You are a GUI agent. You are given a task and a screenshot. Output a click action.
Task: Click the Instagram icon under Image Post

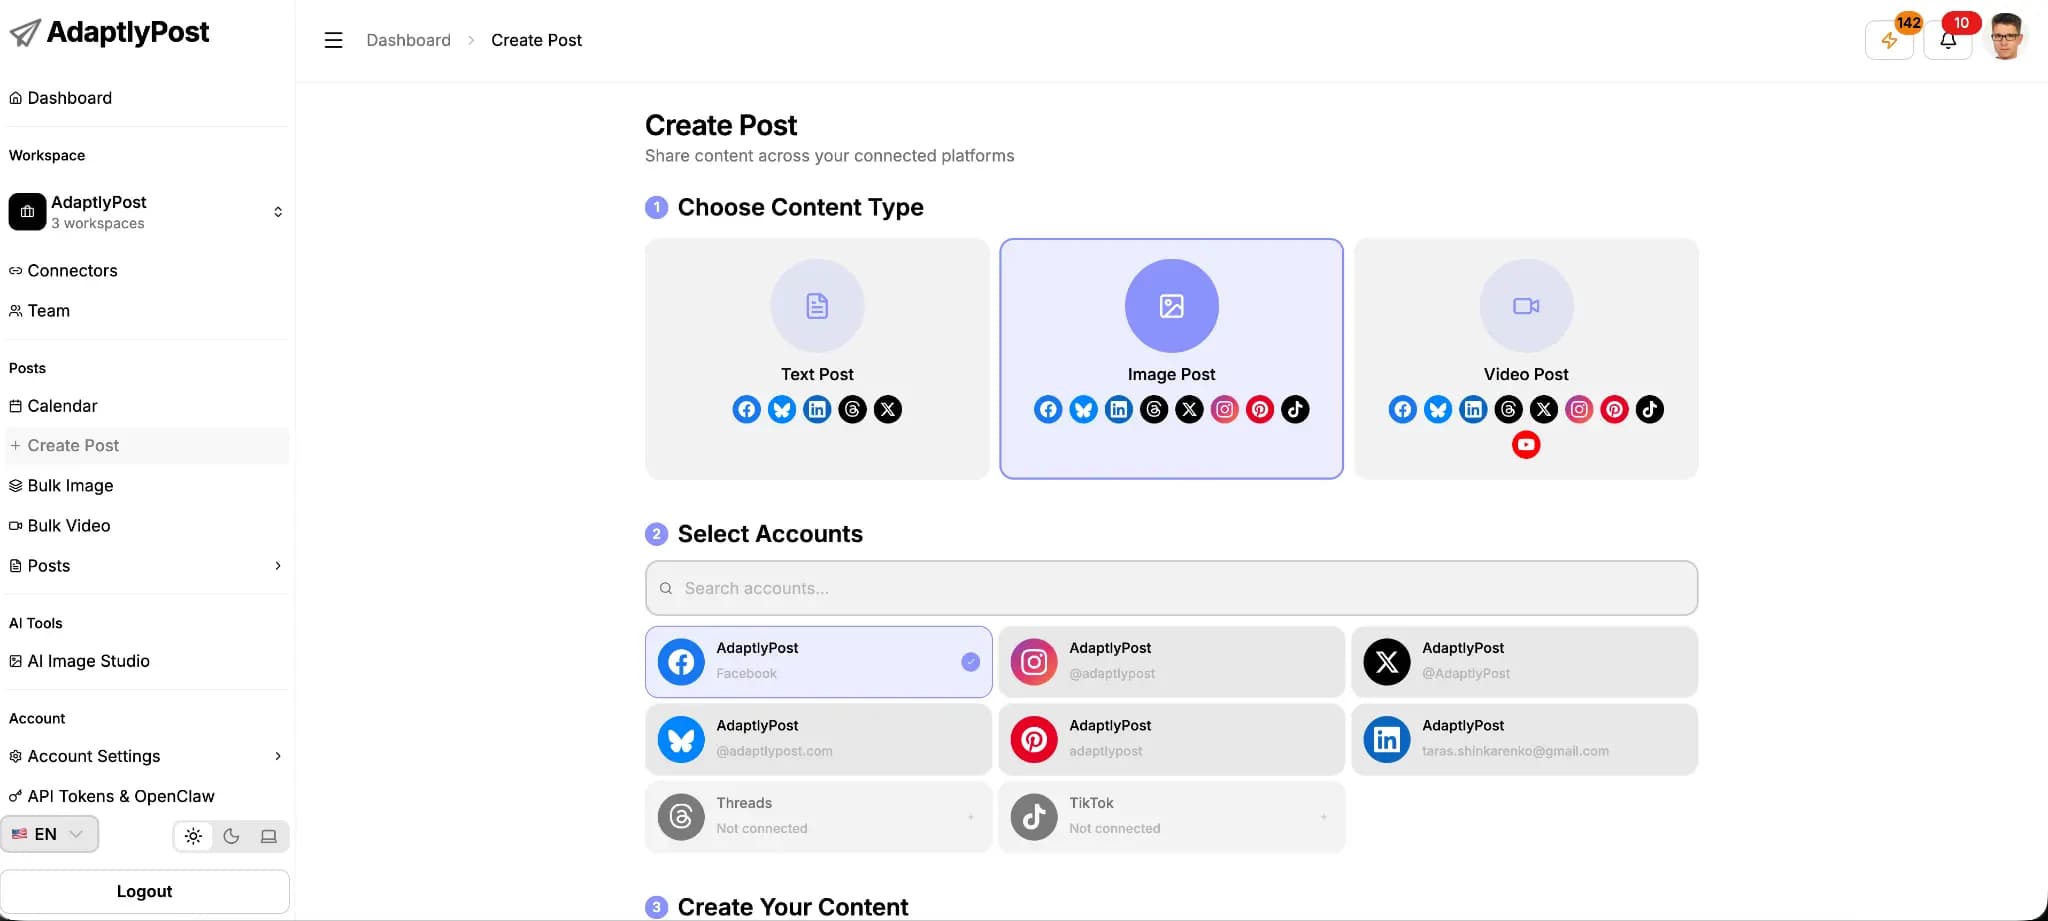click(x=1225, y=409)
